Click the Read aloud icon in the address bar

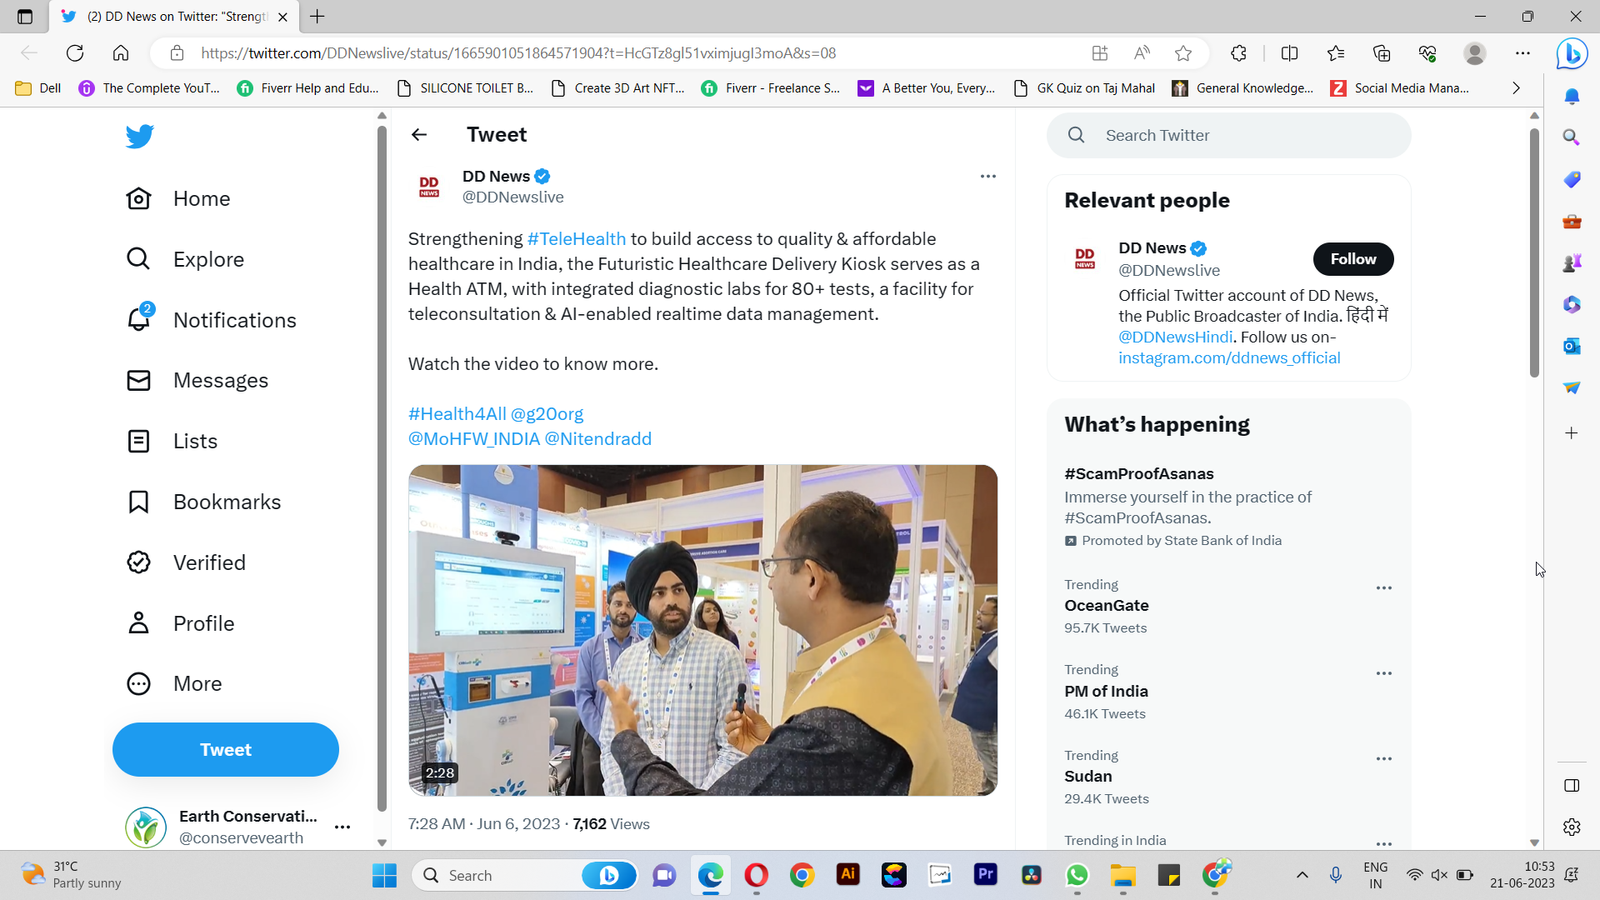(x=1141, y=53)
